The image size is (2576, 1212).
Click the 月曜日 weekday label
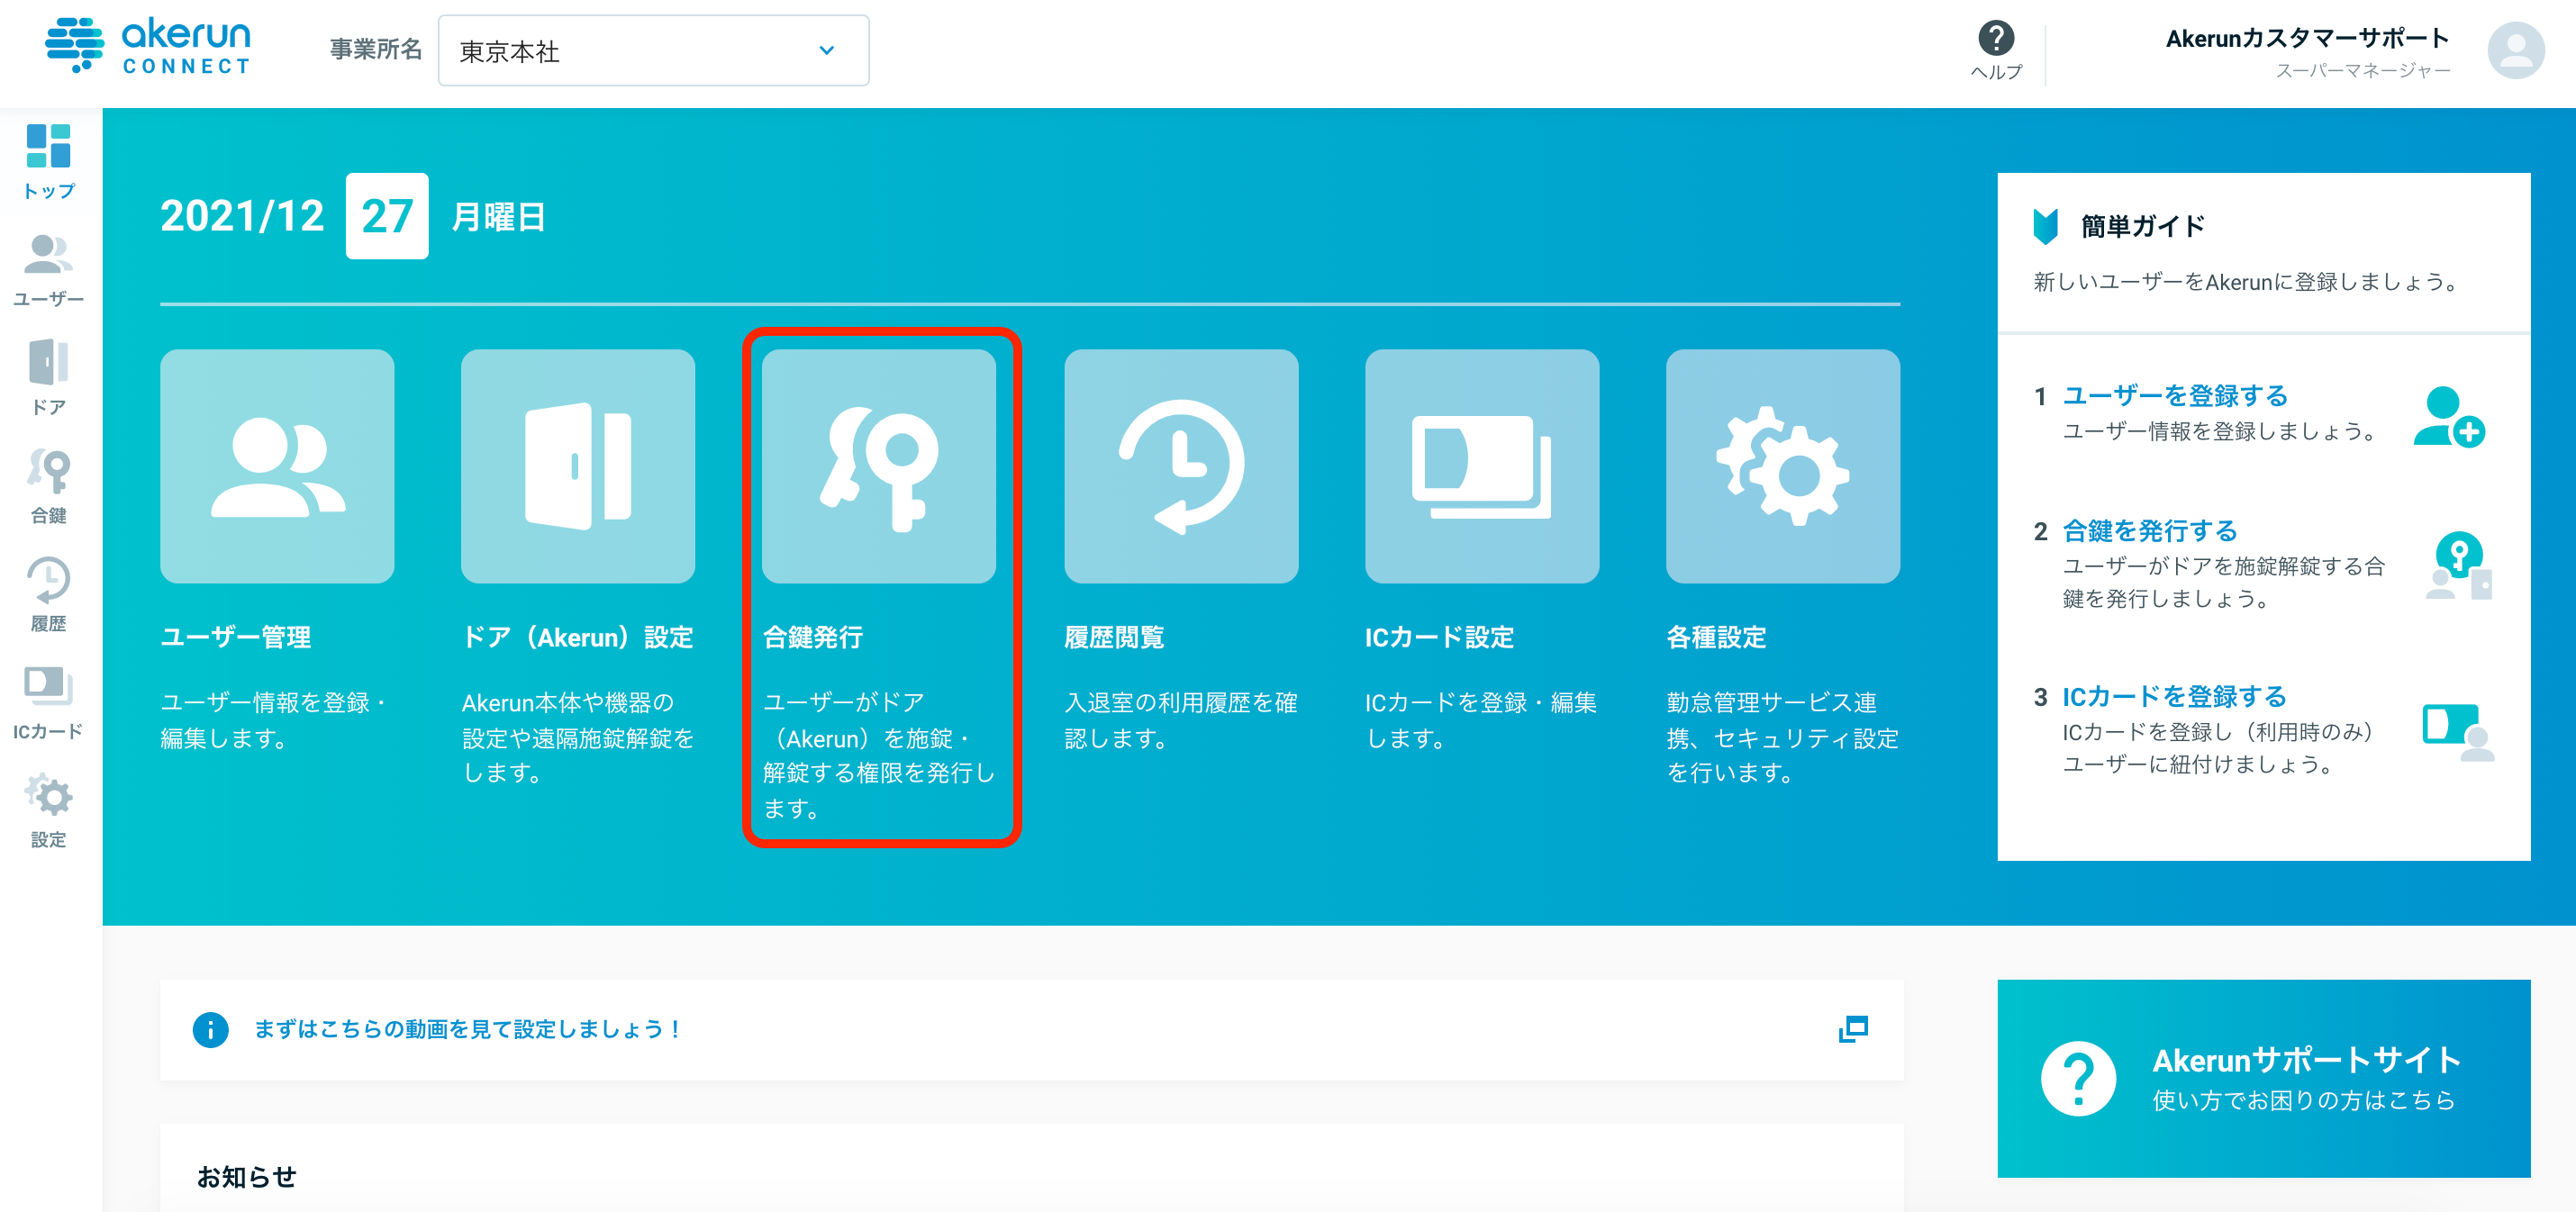tap(498, 217)
